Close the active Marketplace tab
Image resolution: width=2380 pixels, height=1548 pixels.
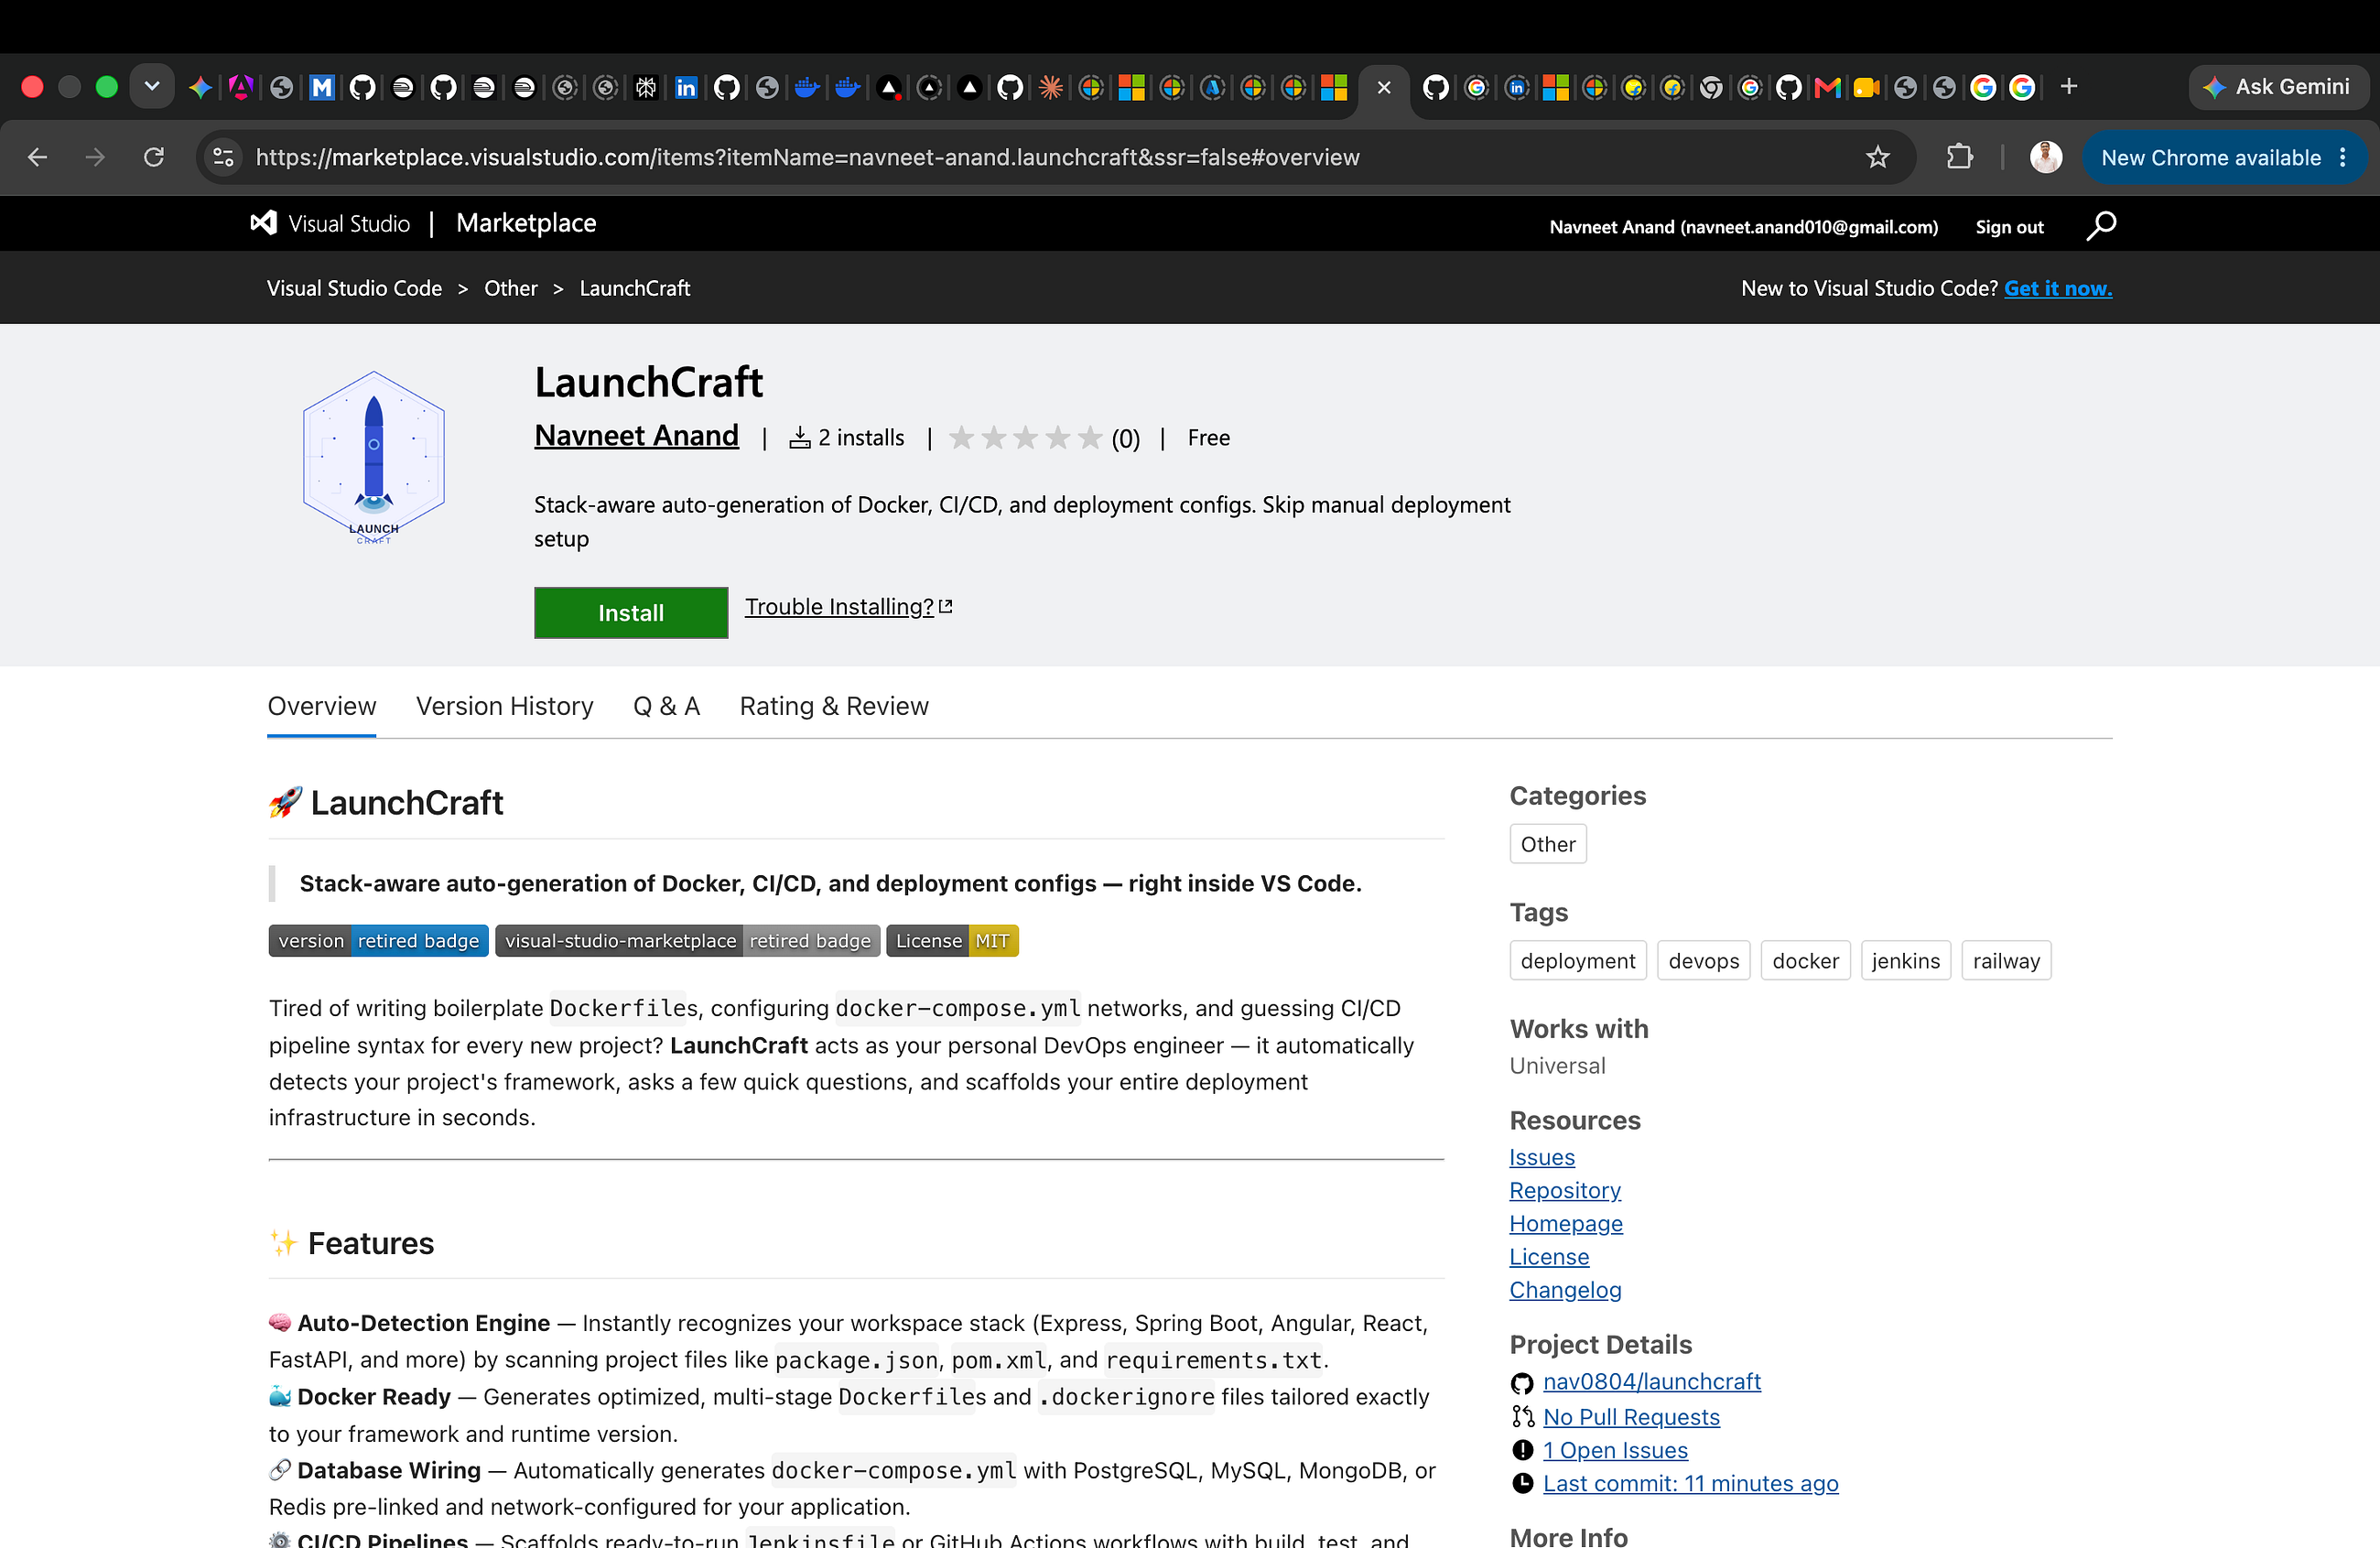(1384, 88)
